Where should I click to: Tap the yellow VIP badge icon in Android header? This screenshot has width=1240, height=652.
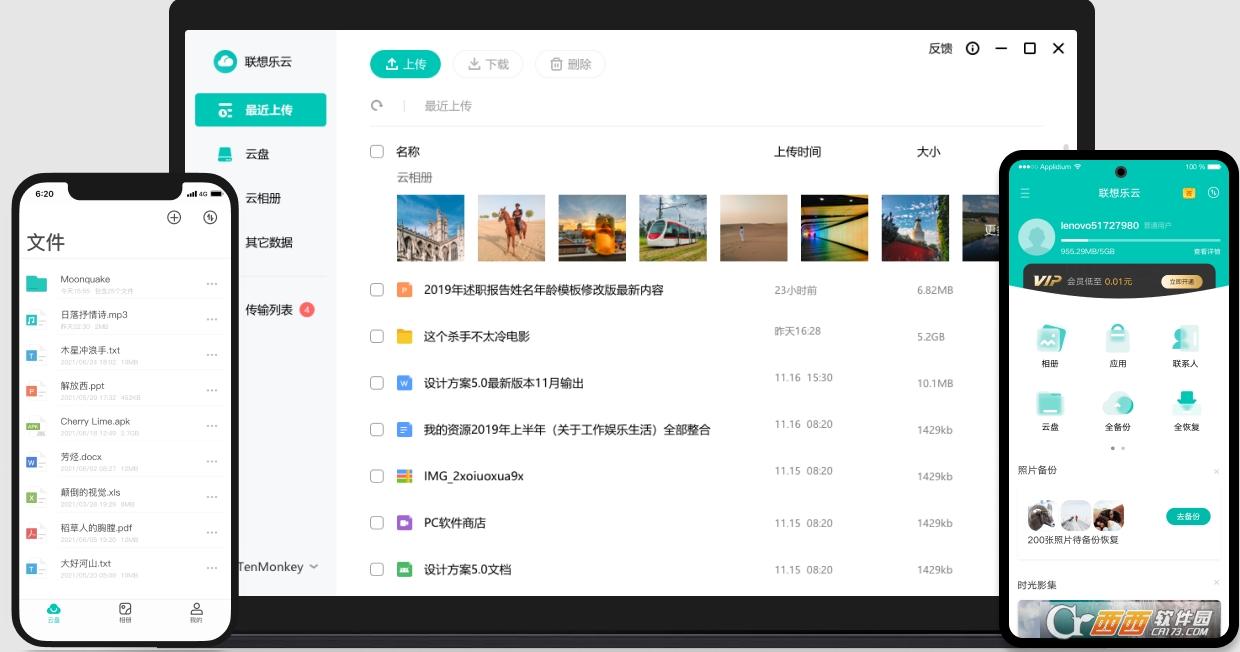1189,193
